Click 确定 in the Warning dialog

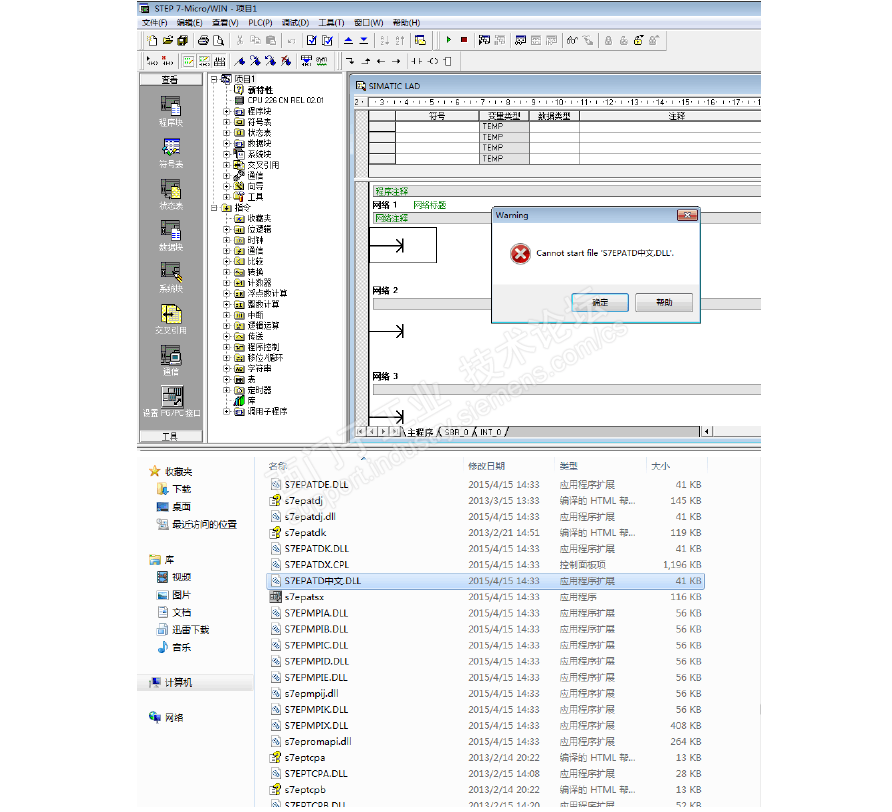click(600, 302)
